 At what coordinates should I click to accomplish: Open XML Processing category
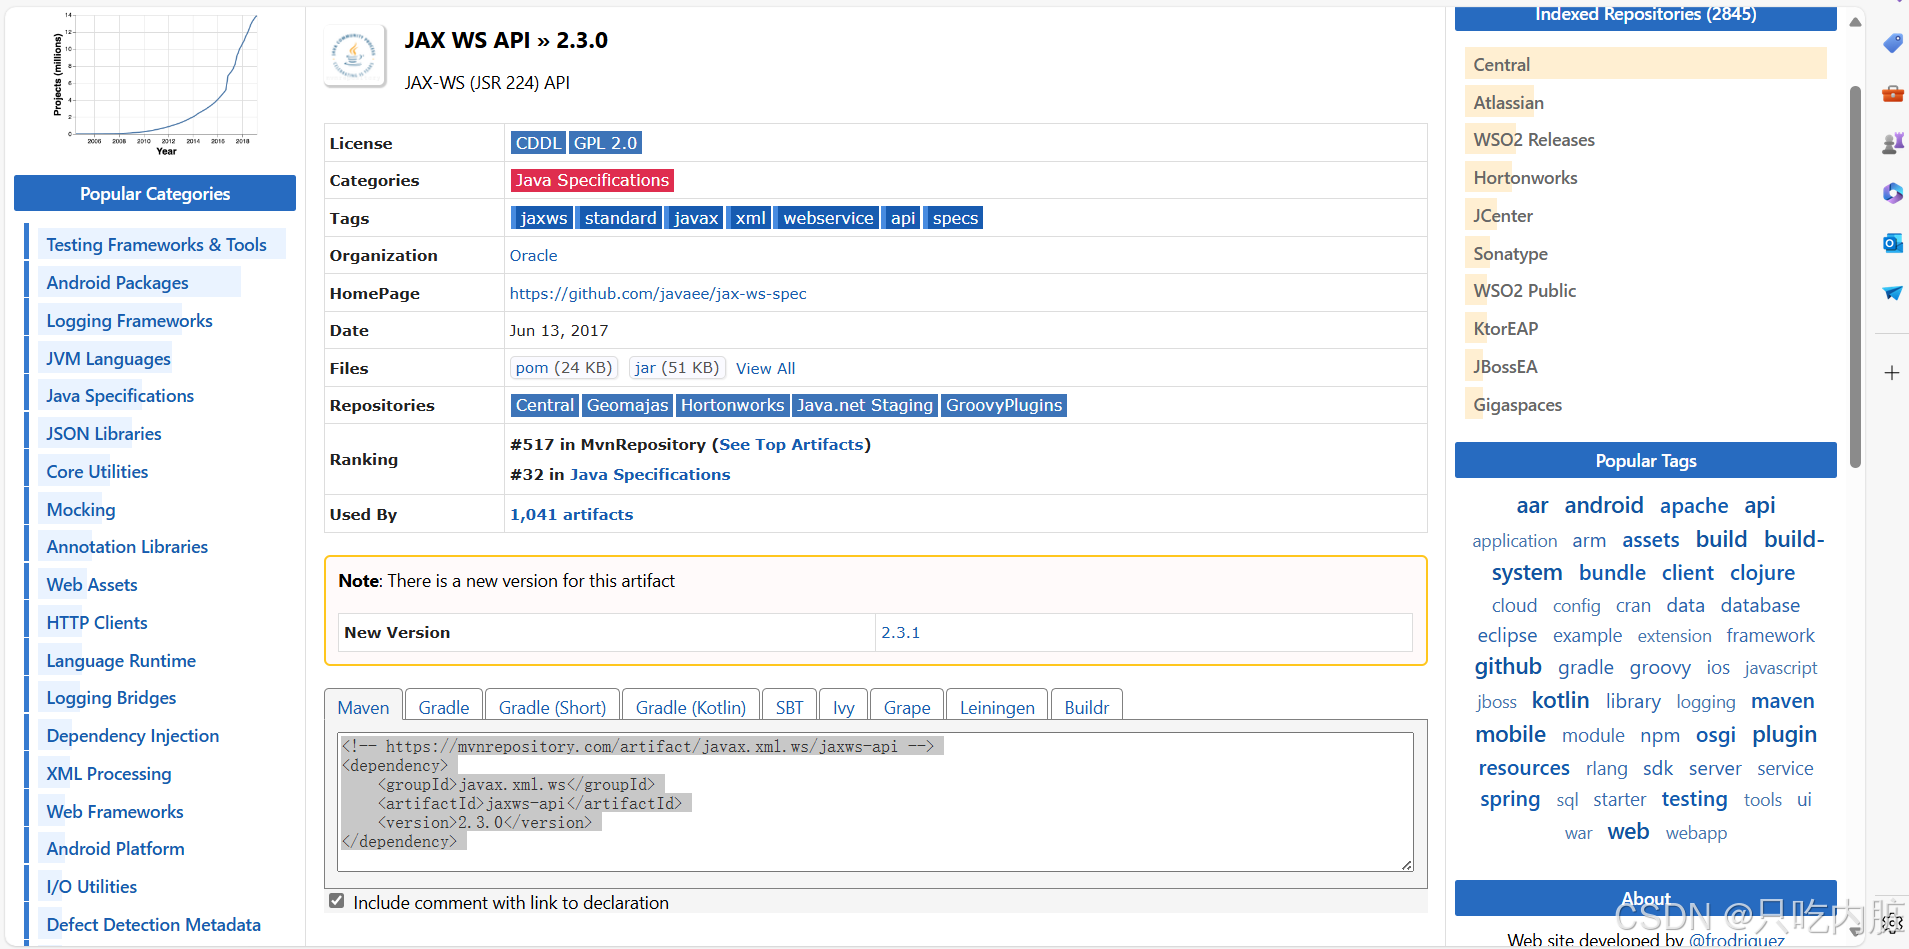point(108,773)
